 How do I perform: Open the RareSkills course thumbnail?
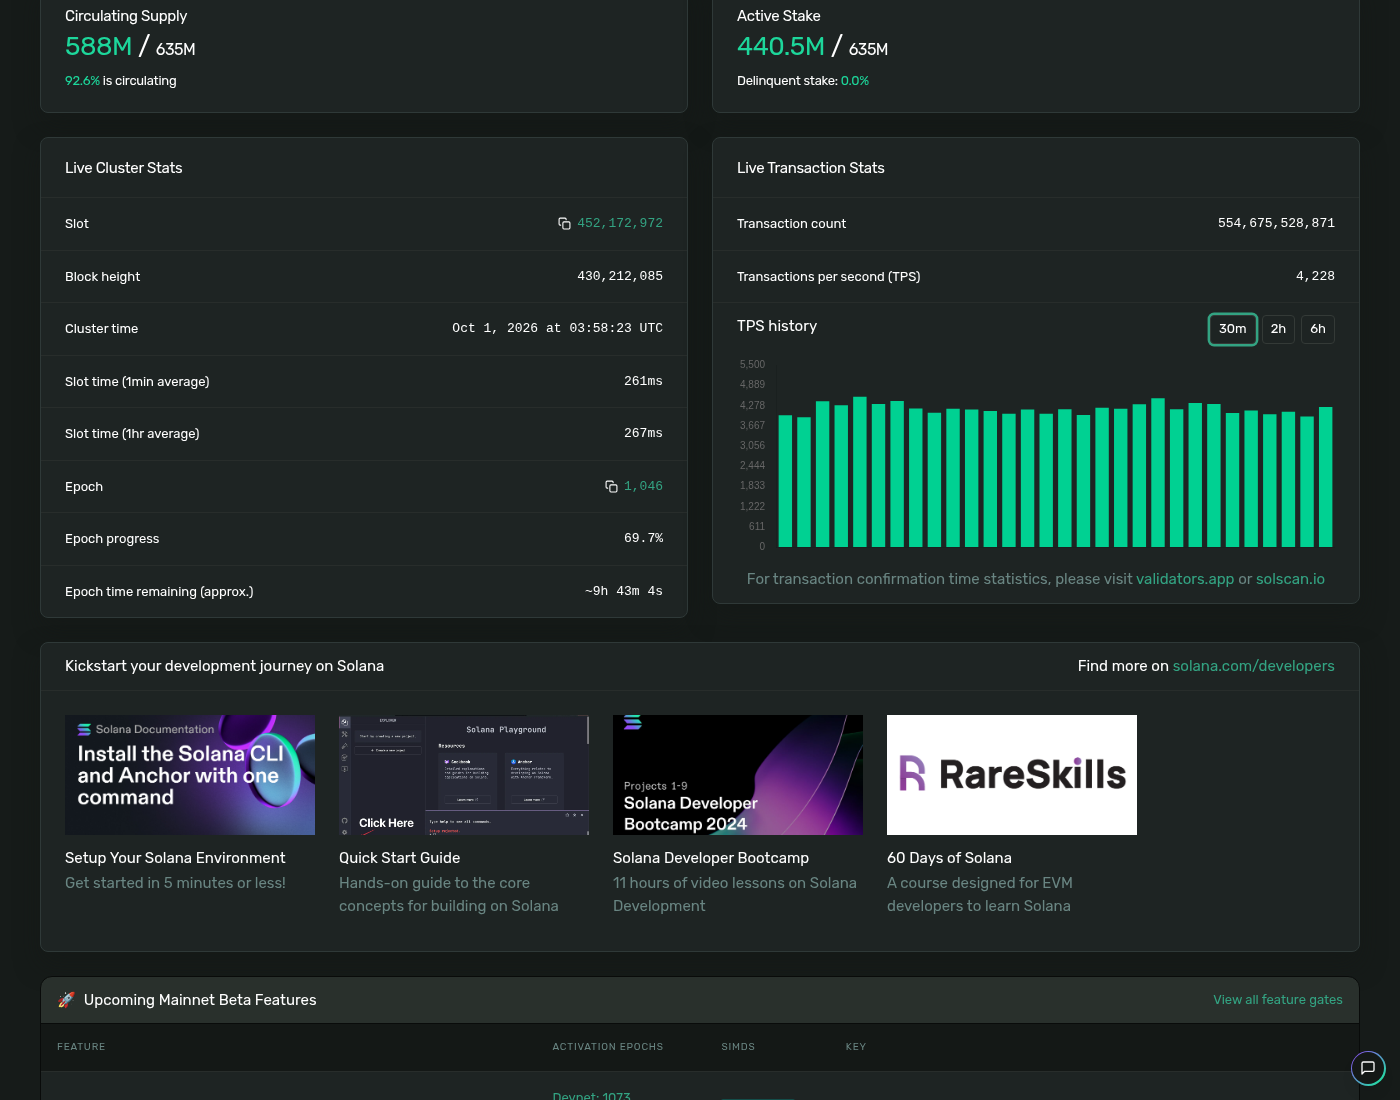pos(1012,775)
